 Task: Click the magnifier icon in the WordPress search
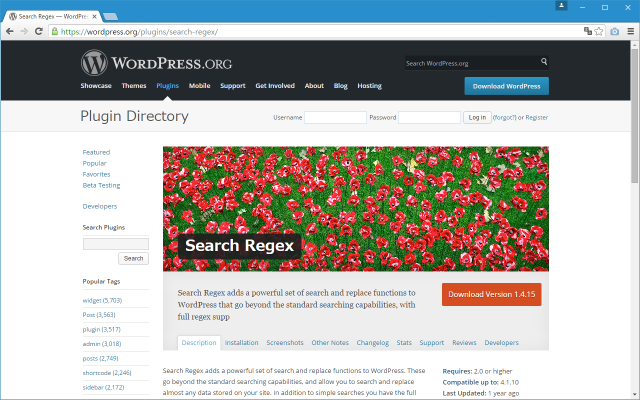point(544,62)
